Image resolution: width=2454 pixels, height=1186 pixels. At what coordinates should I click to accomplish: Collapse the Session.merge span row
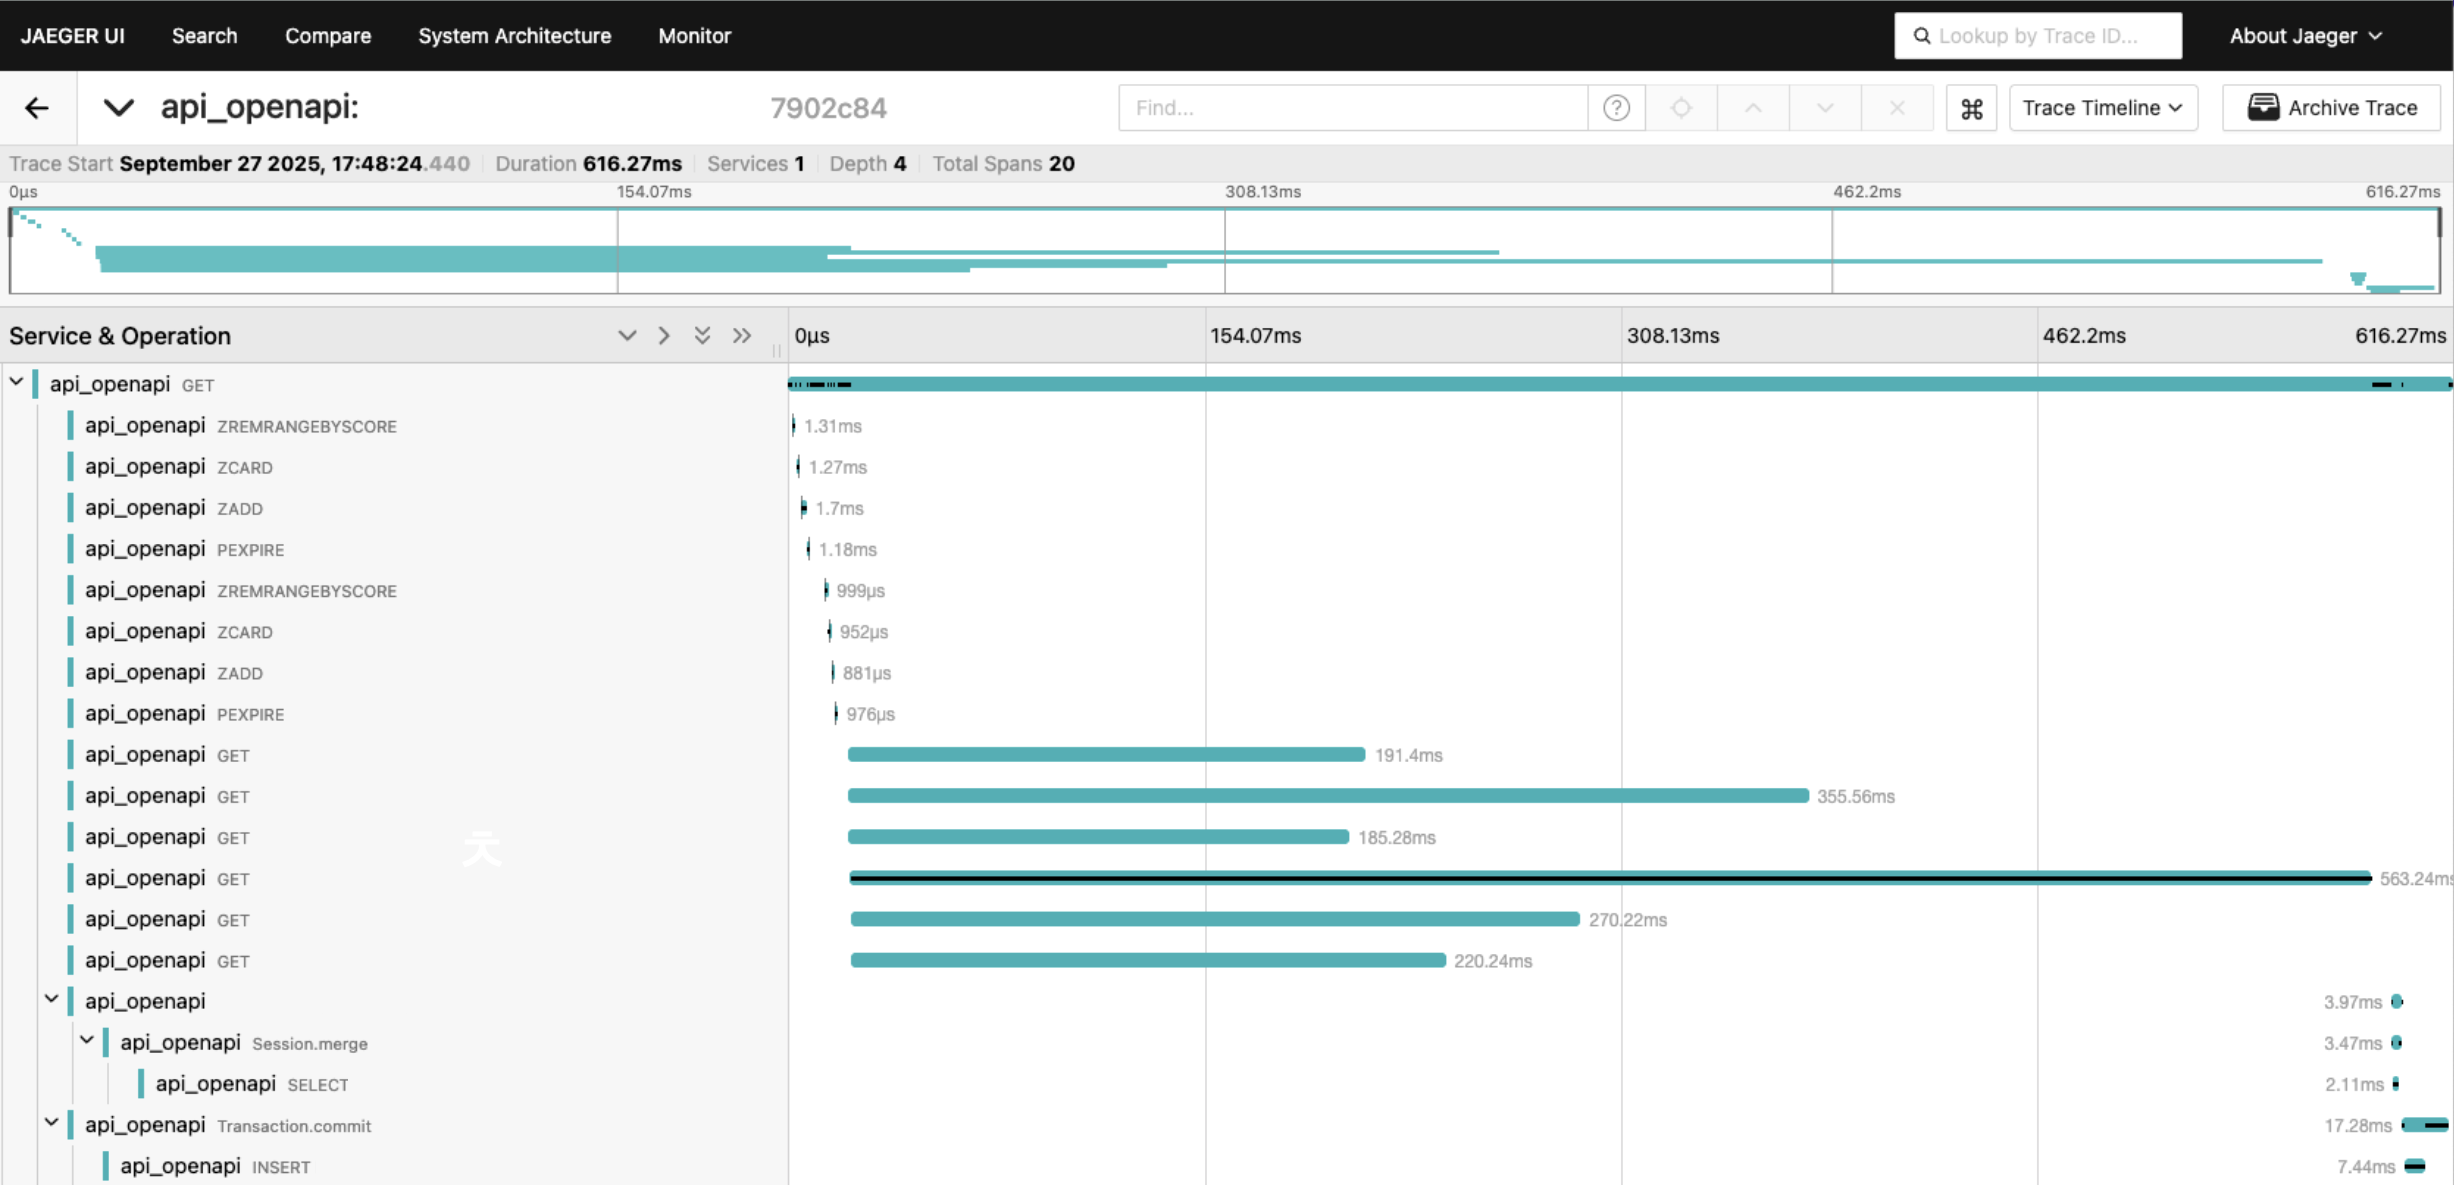(87, 1041)
